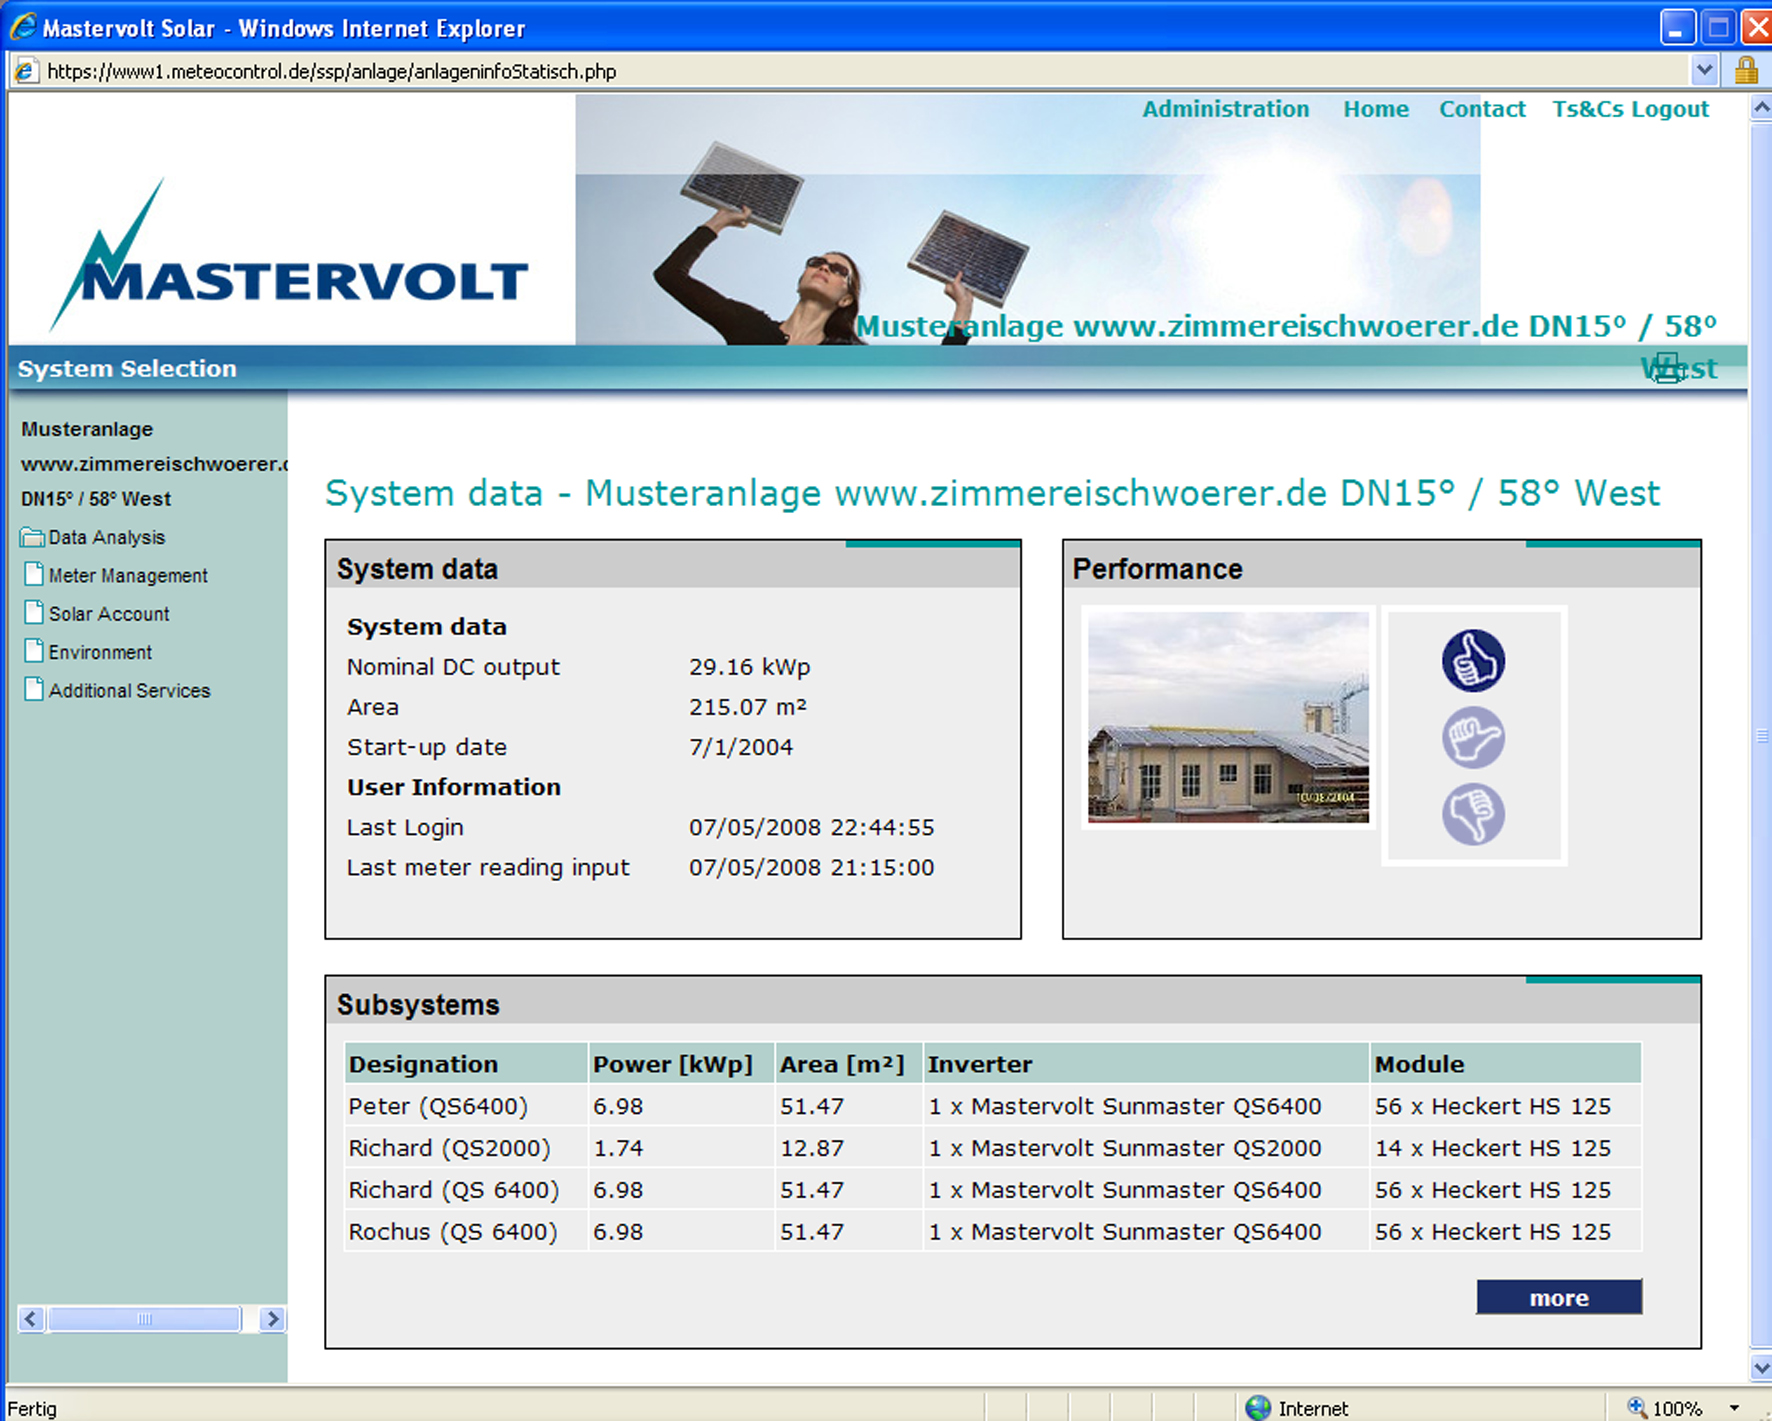Click the print icon in header bar

click(1666, 368)
